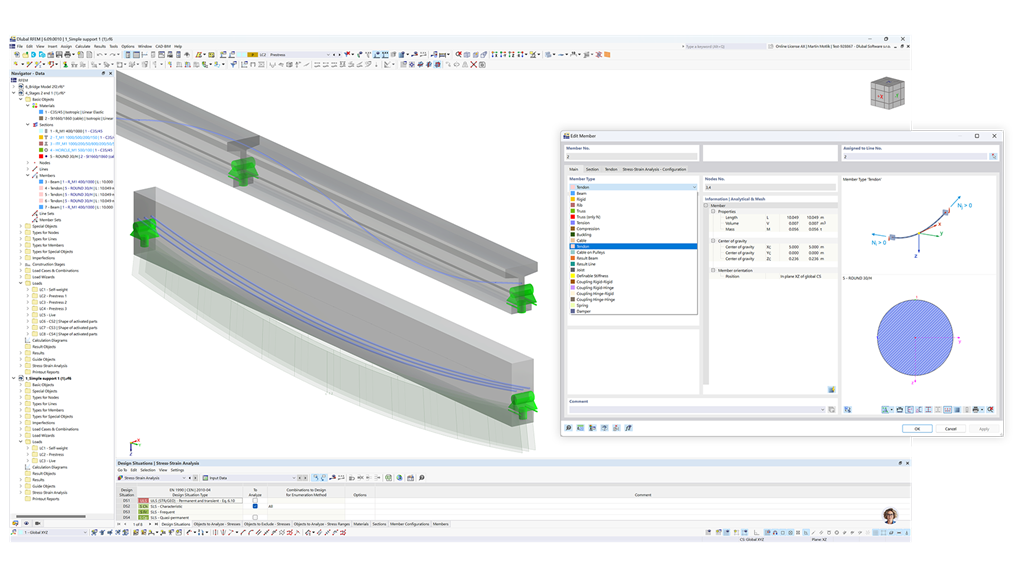The height and width of the screenshot is (576, 1024).
Task: Click the units icon second in Edit Member bottom row
Action: pos(580,428)
